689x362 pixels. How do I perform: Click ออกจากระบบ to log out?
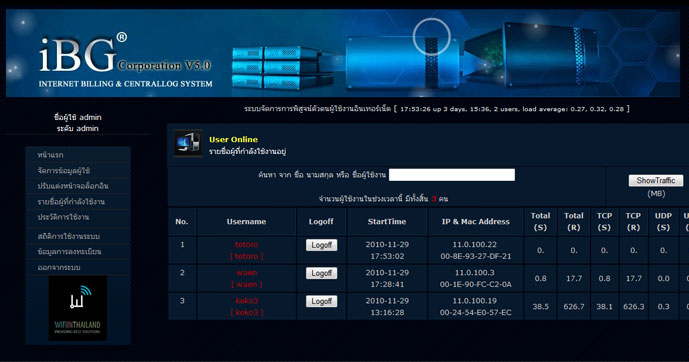coord(59,268)
